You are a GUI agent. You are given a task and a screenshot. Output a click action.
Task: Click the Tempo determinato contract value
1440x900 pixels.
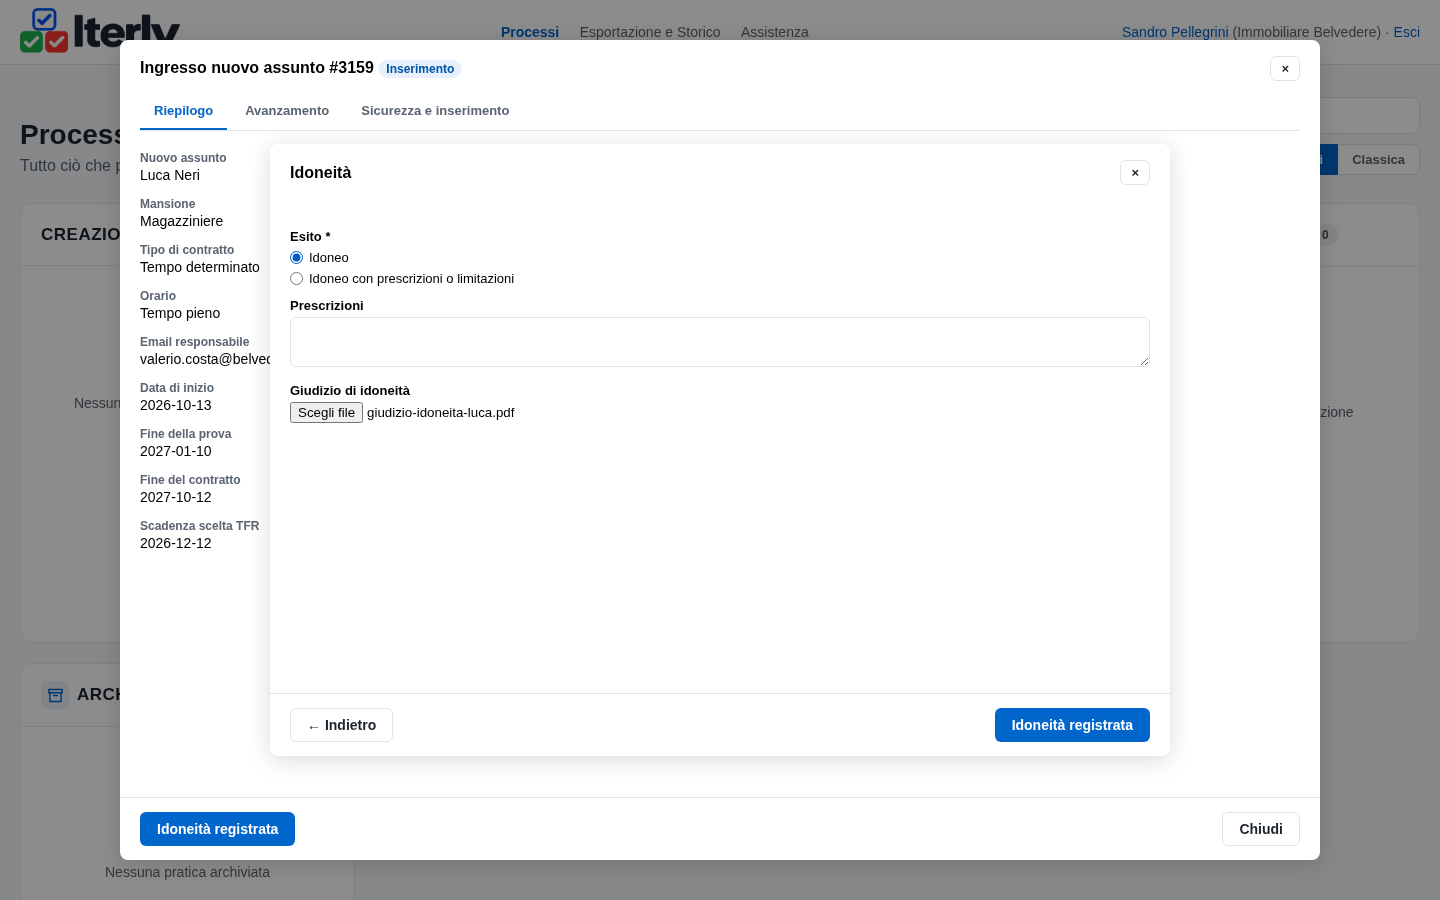click(200, 267)
